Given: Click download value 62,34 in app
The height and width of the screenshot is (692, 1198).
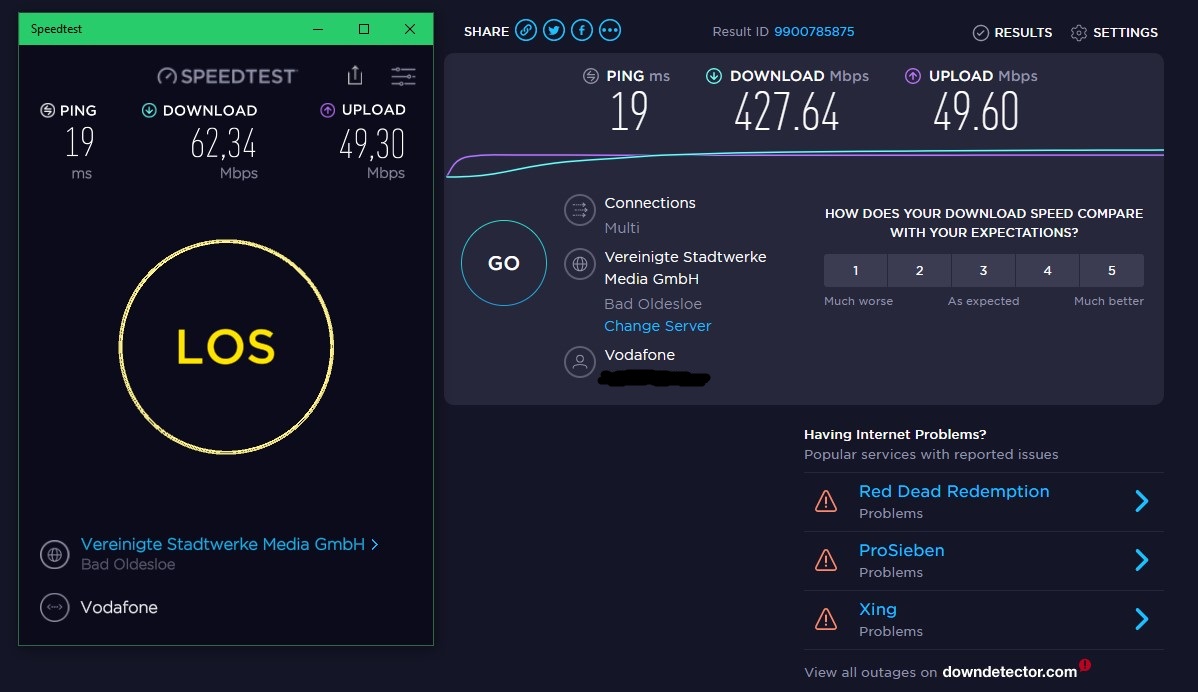Looking at the screenshot, I should (223, 144).
